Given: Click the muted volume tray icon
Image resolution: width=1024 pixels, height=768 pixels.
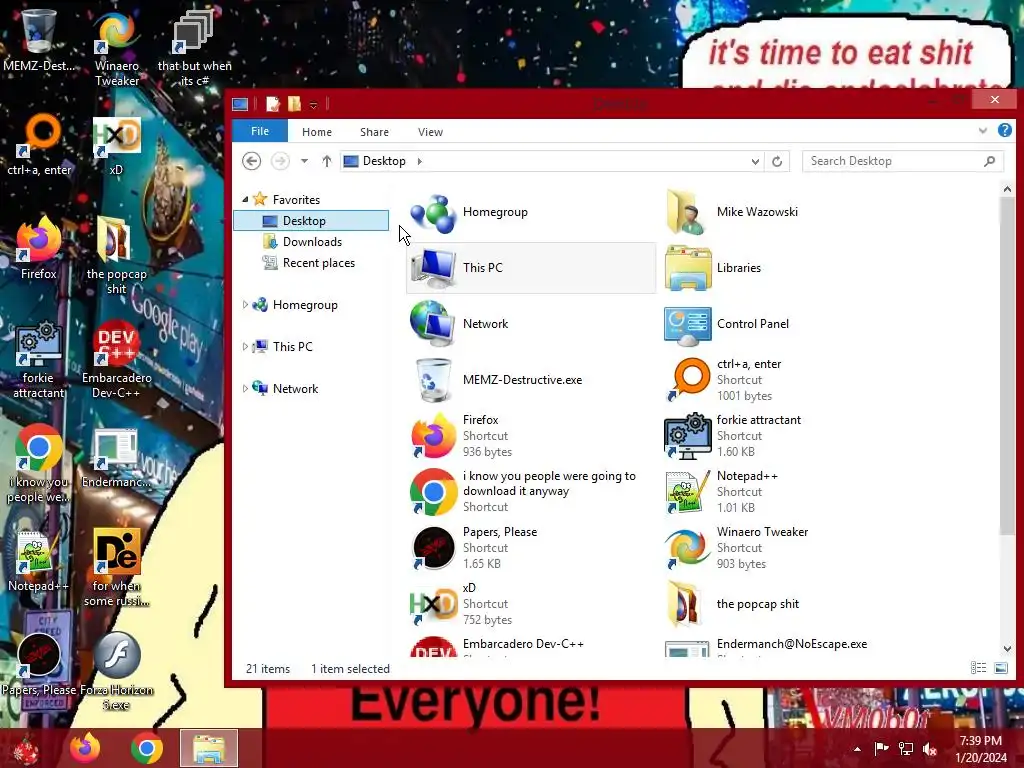Looking at the screenshot, I should click(930, 748).
